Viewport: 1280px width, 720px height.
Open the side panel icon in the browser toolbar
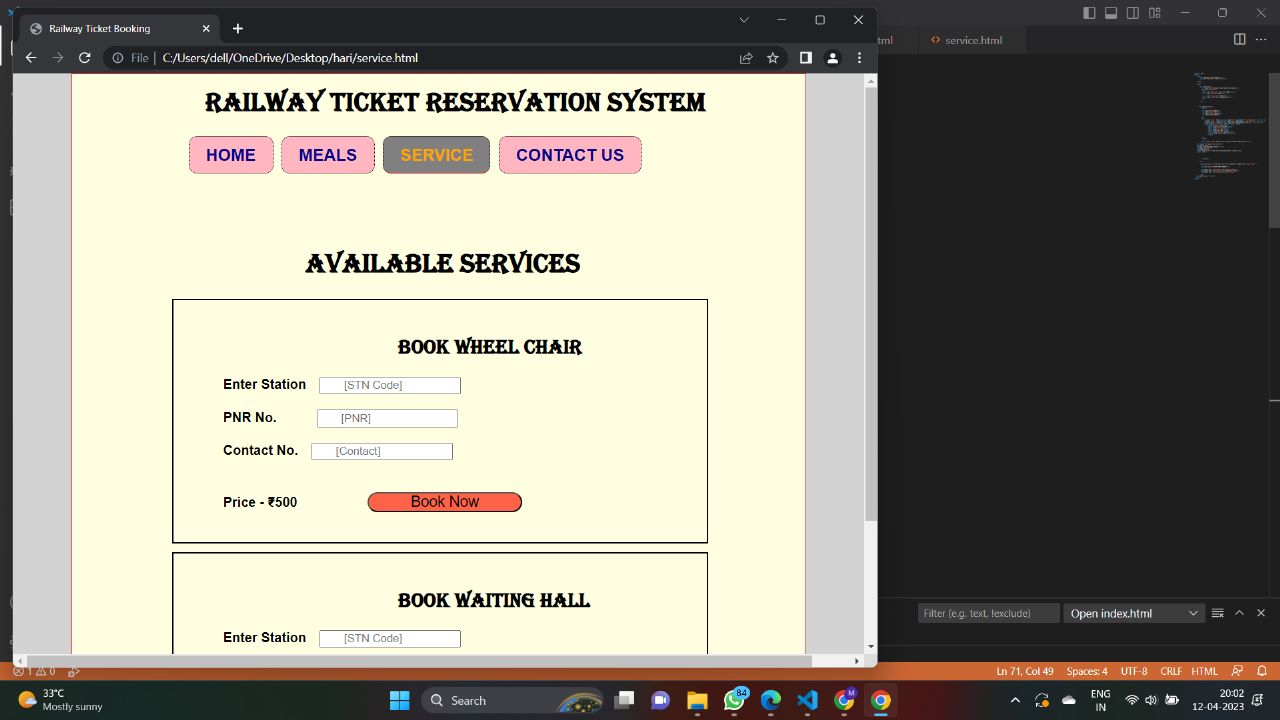(805, 57)
